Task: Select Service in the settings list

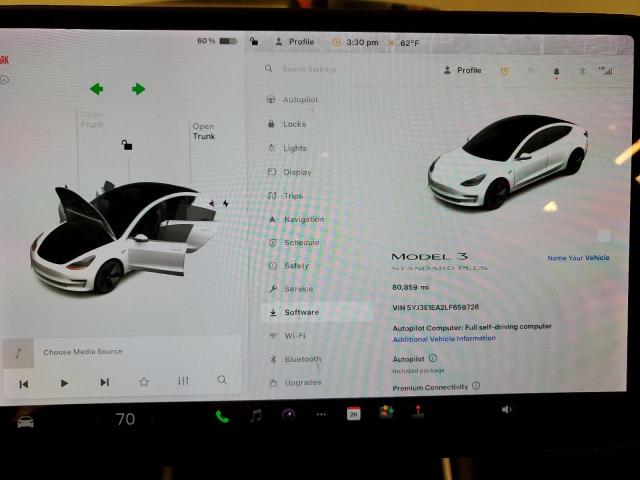Action: tap(291, 289)
